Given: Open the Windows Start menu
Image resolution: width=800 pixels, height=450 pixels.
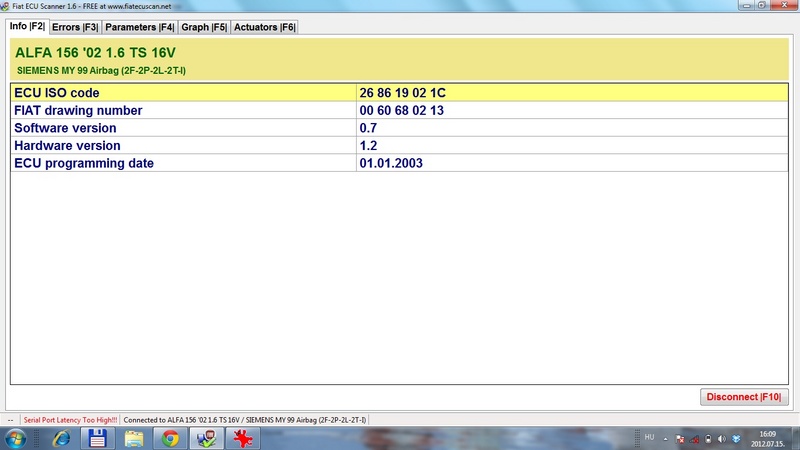Looking at the screenshot, I should (19, 438).
